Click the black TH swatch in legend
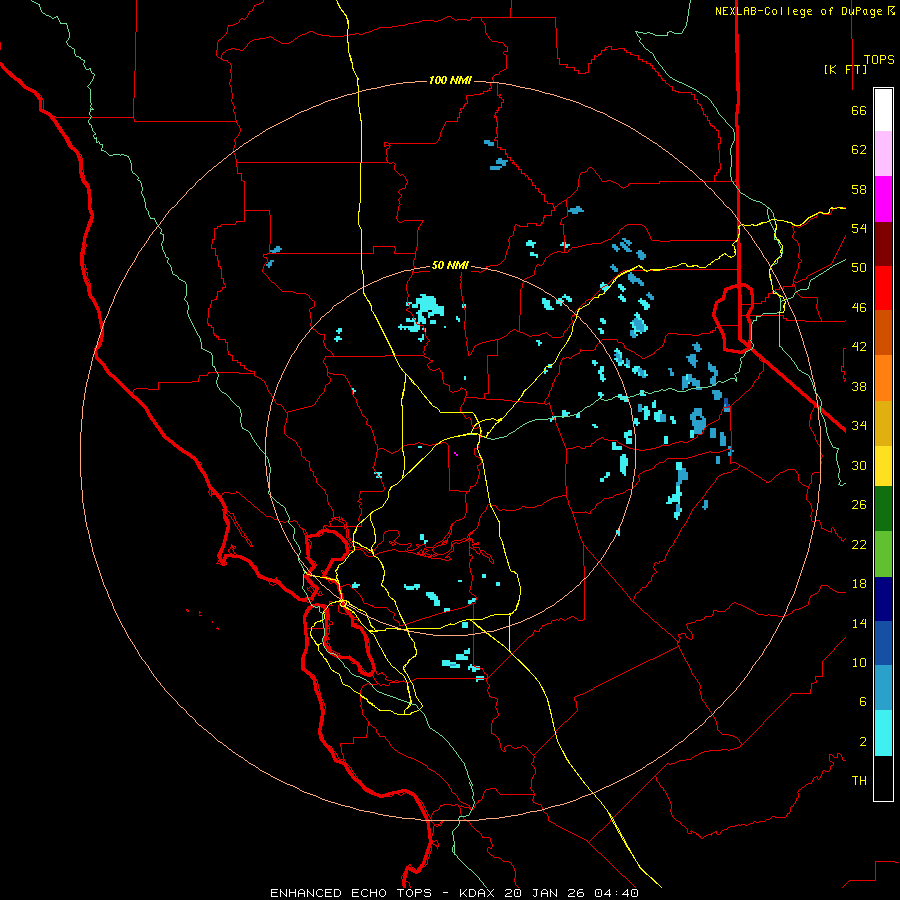900x900 pixels. click(883, 778)
